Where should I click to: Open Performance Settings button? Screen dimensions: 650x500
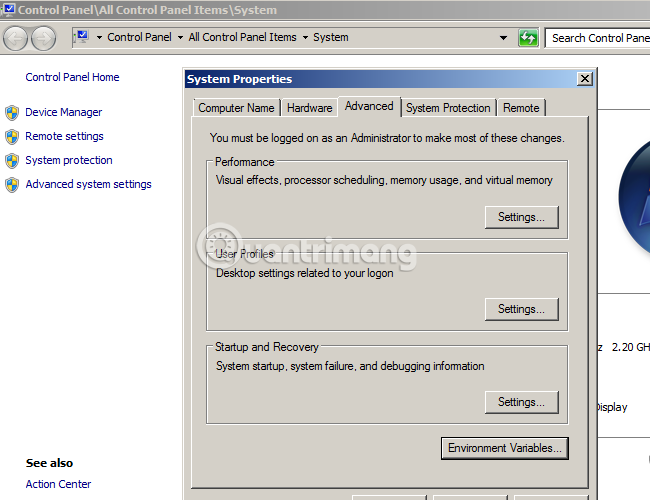[521, 217]
